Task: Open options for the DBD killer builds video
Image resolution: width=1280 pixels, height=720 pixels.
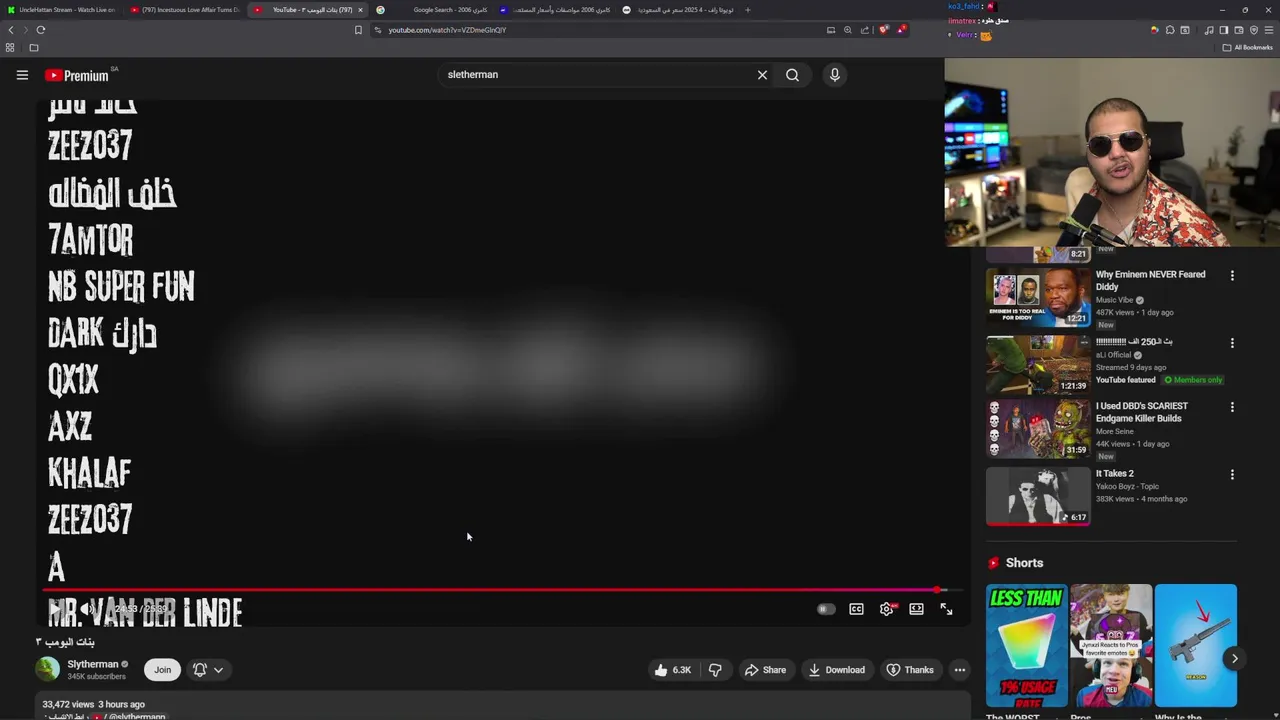Action: pos(1232,408)
